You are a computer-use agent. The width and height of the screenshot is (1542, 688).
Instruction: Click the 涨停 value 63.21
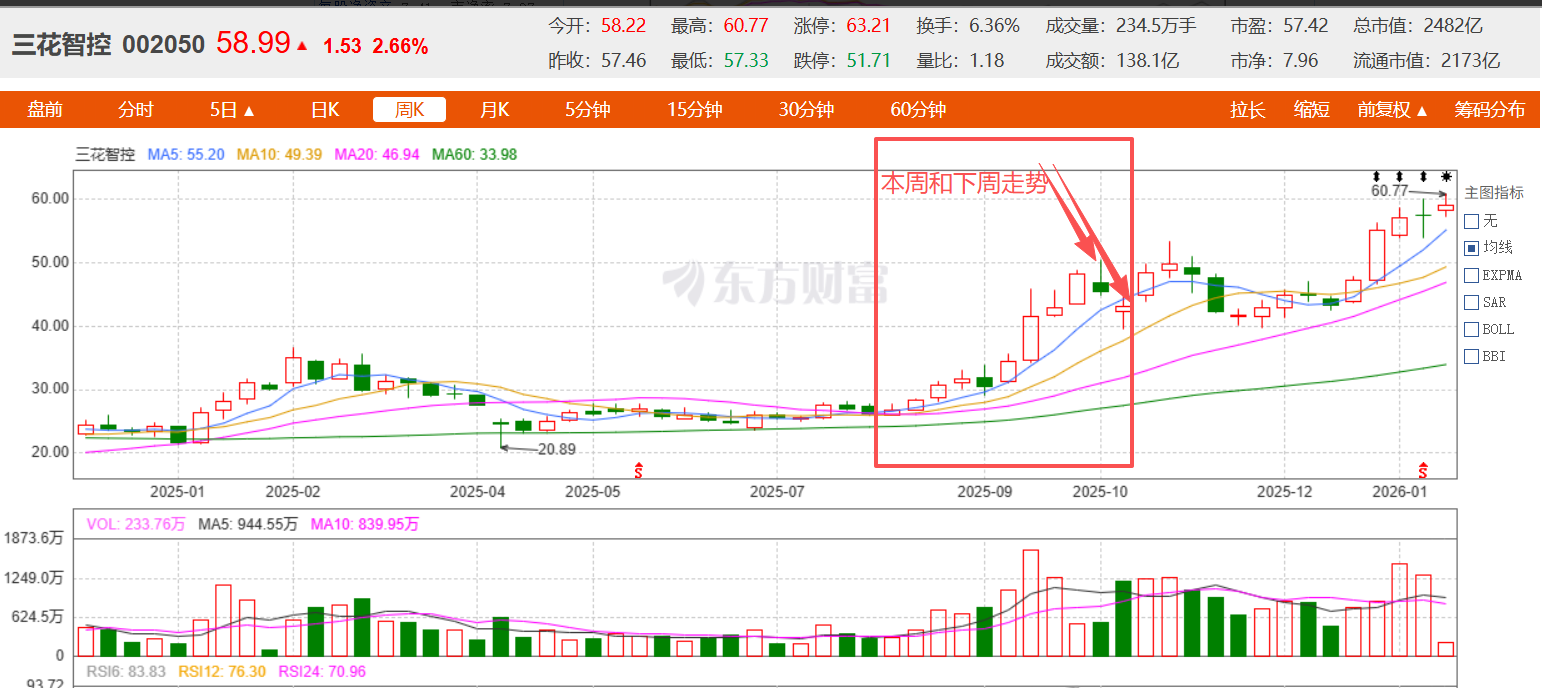[869, 26]
